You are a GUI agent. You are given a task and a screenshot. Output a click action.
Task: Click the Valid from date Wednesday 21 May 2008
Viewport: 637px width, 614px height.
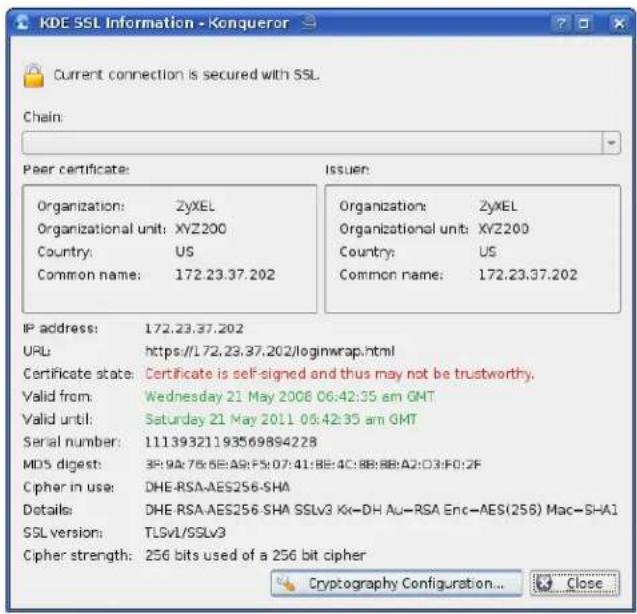[290, 397]
